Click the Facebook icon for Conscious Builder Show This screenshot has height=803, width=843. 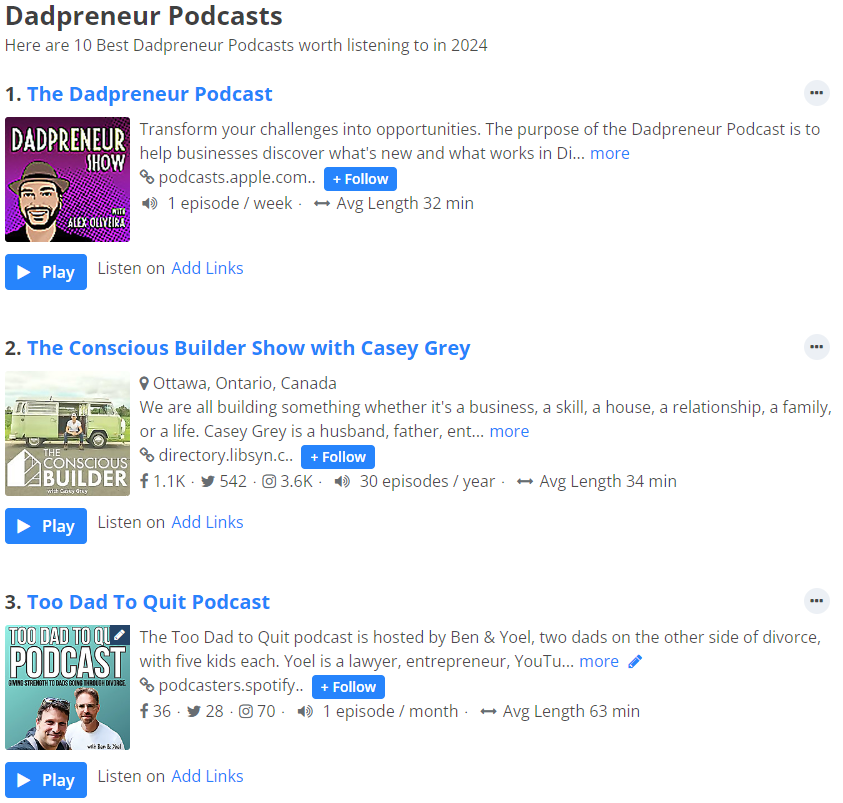coord(144,481)
